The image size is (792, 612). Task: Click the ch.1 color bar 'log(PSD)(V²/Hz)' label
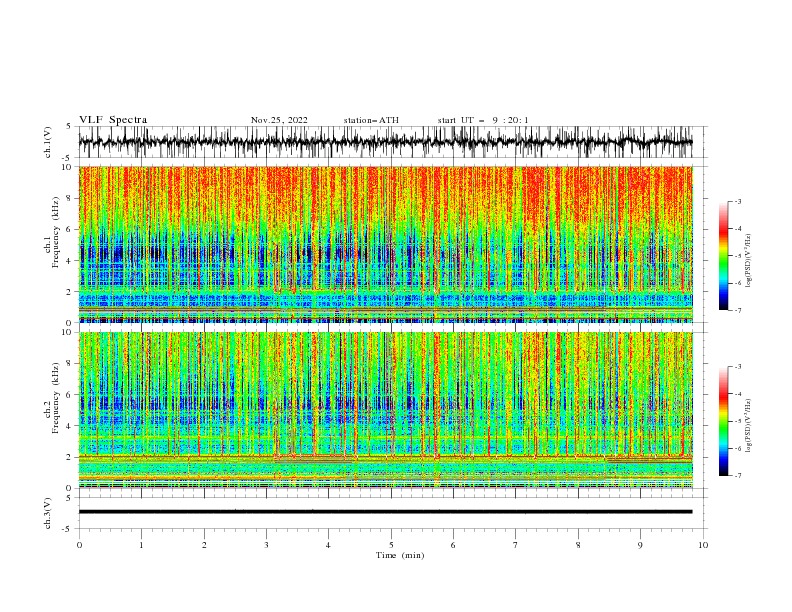pyautogui.click(x=748, y=261)
